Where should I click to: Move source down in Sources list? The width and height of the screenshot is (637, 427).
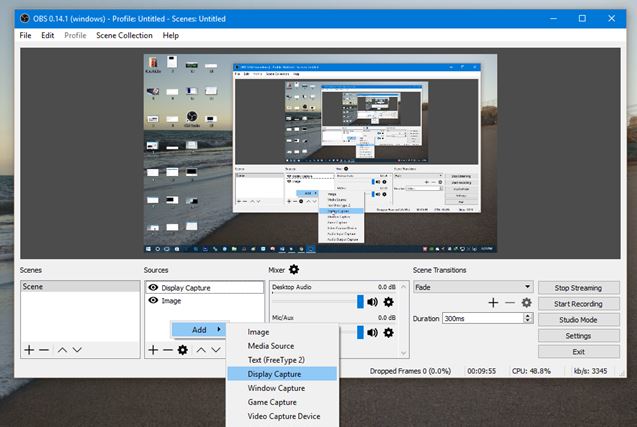(x=216, y=349)
